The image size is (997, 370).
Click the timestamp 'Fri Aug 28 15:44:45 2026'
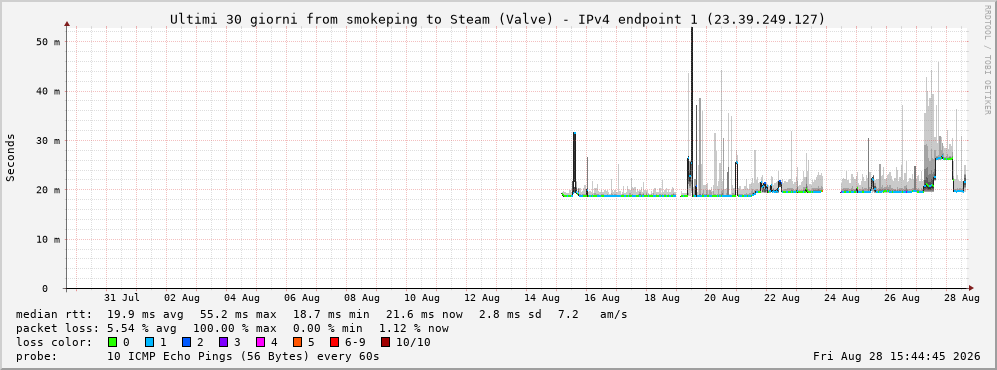[x=897, y=357]
